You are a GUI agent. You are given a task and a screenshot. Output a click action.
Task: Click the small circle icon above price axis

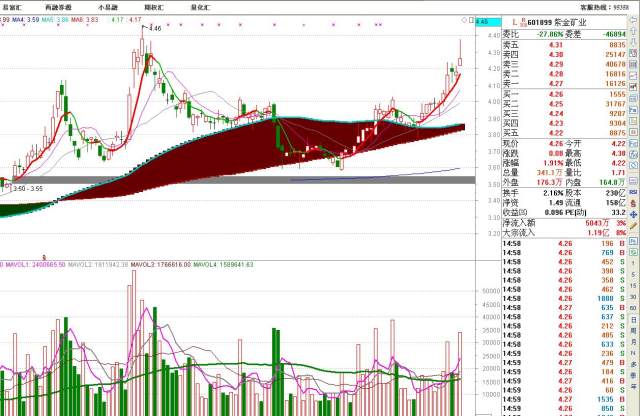pos(464,20)
